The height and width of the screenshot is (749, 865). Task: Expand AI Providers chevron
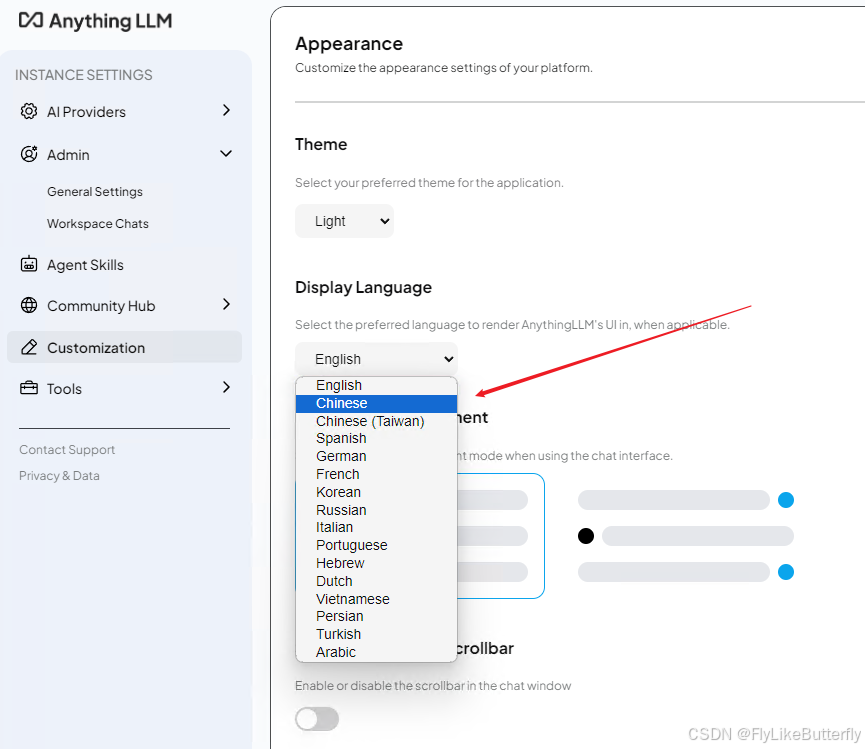pyautogui.click(x=226, y=110)
